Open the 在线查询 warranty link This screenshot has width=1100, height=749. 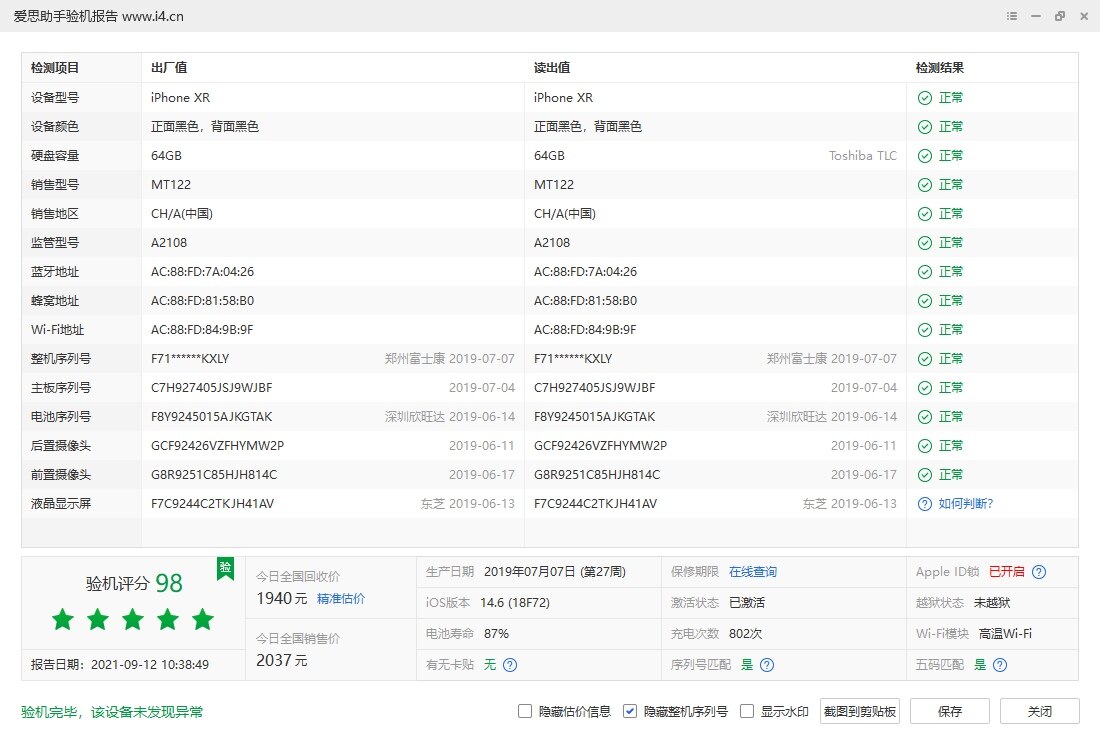point(752,572)
